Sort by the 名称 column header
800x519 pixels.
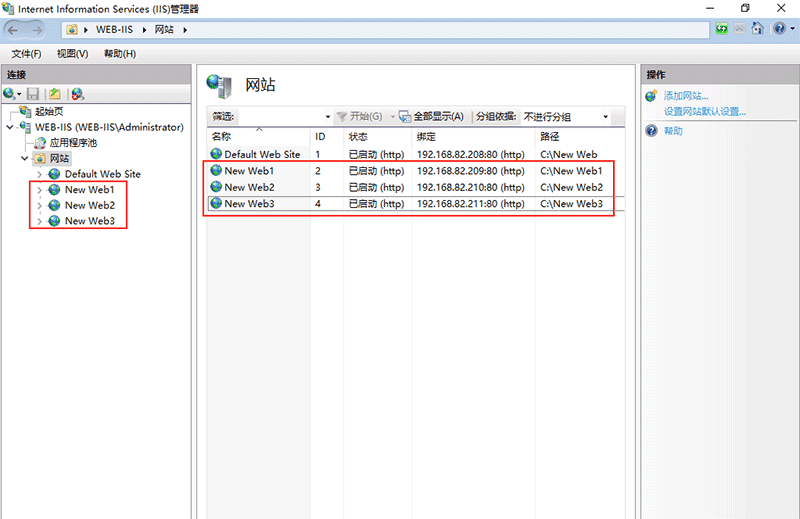259,137
